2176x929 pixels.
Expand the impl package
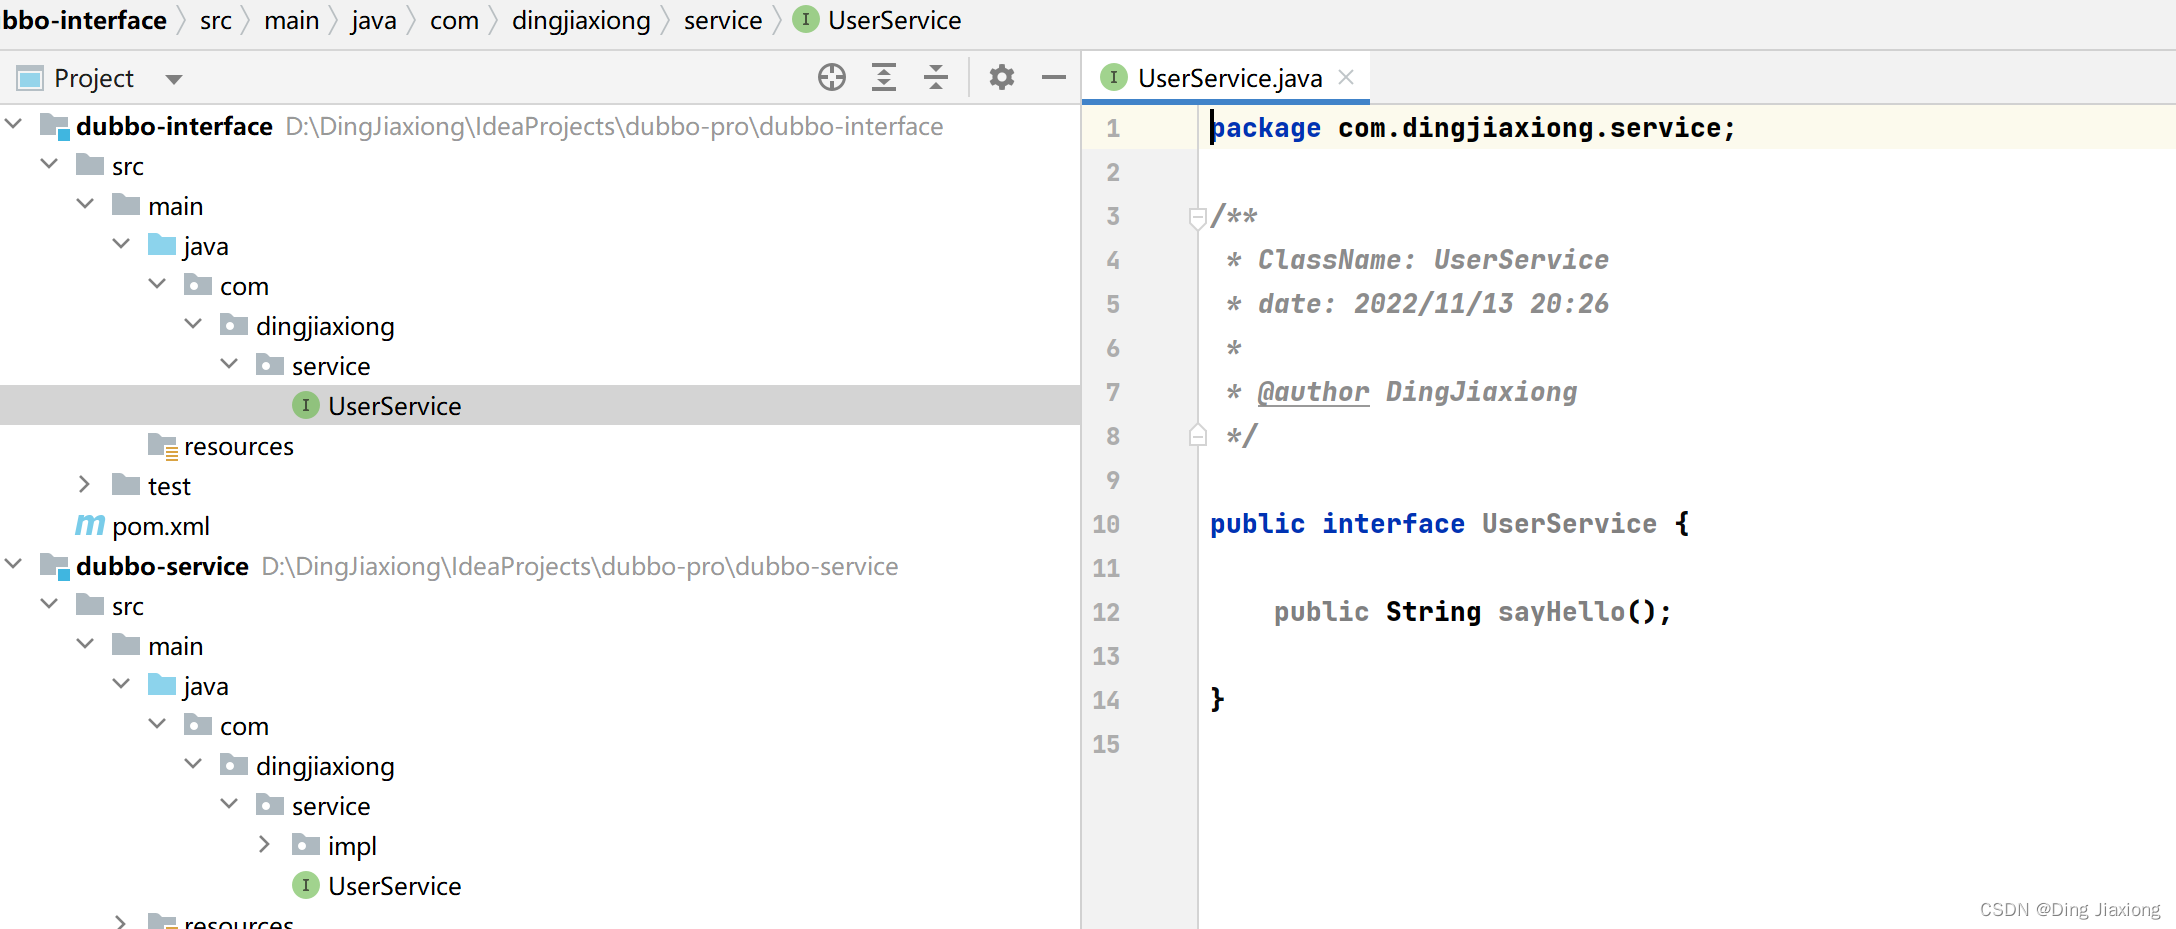click(x=265, y=845)
